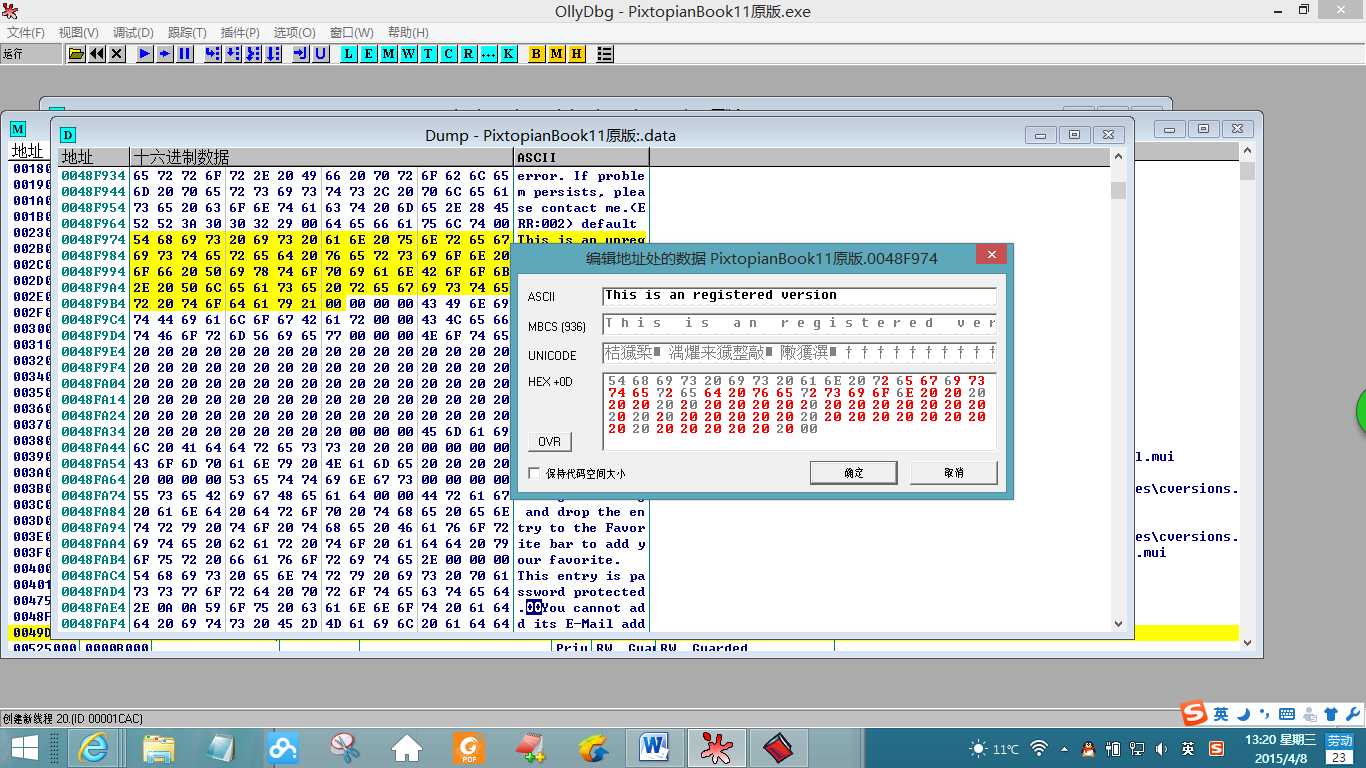The image size is (1366, 768).
Task: Open Memory breakpoints with the yellow M icon
Action: click(x=557, y=54)
